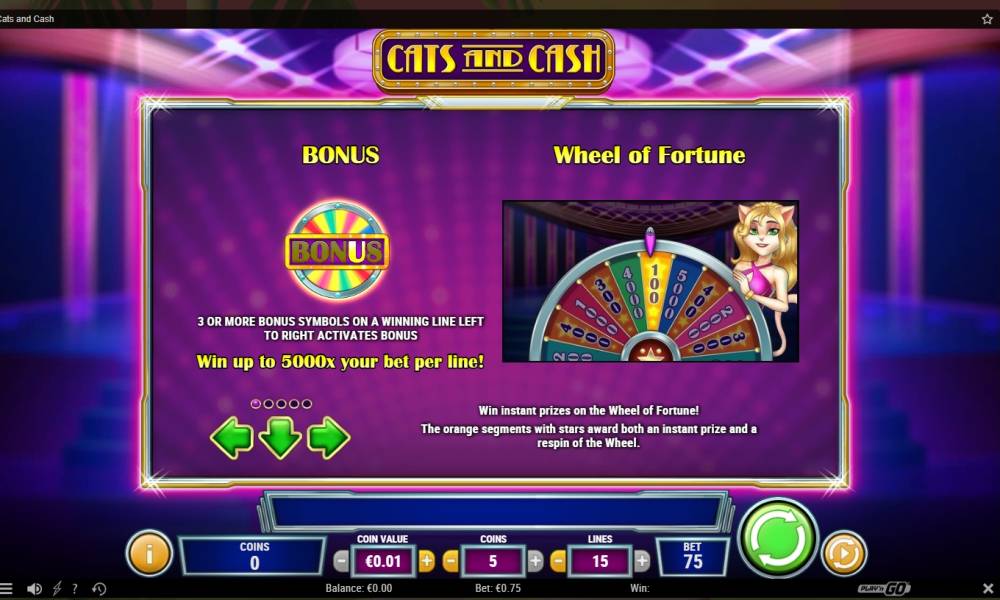Decrease number of coins

click(x=450, y=562)
